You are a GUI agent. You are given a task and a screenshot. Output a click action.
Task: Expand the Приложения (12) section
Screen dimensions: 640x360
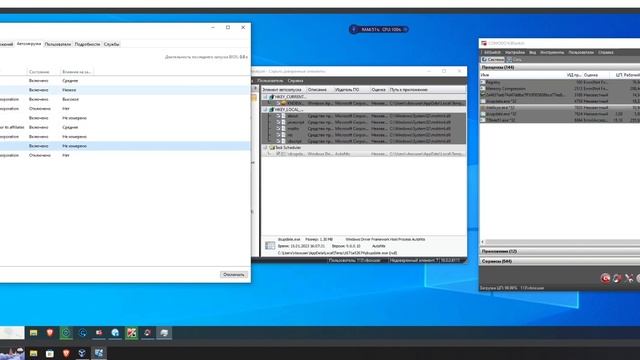pos(560,251)
